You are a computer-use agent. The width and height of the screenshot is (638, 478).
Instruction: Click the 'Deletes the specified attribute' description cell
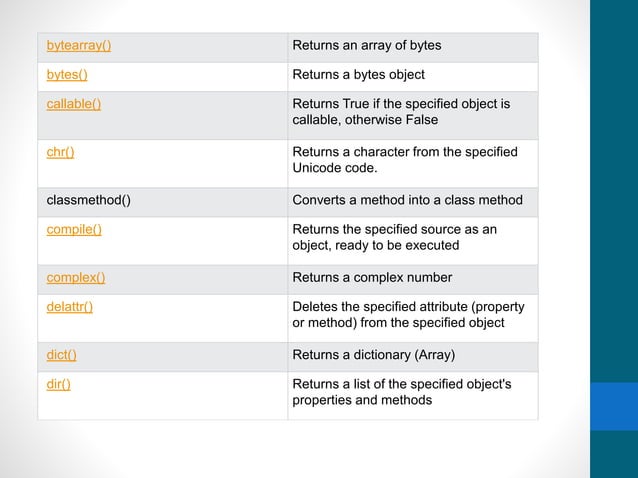pyautogui.click(x=410, y=314)
